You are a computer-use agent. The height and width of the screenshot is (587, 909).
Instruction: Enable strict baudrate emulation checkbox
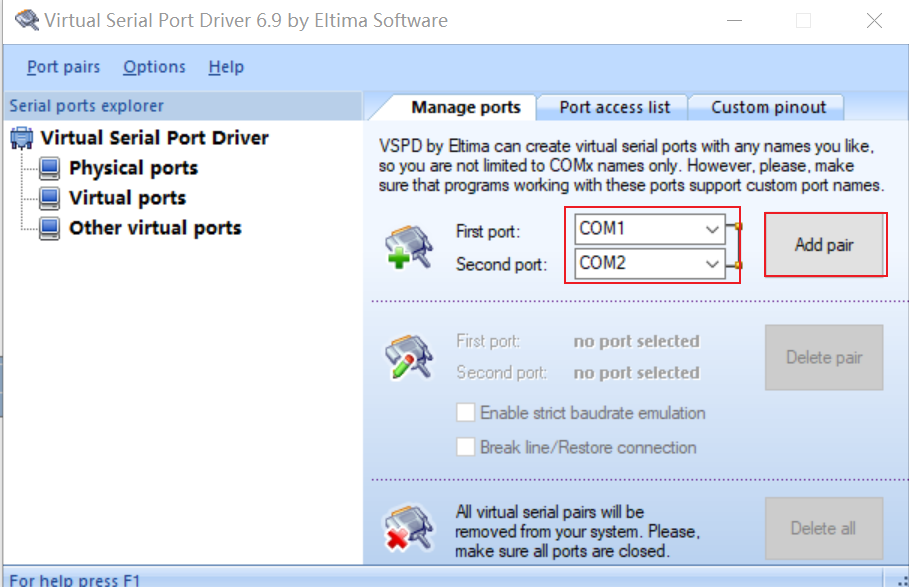[x=466, y=413]
